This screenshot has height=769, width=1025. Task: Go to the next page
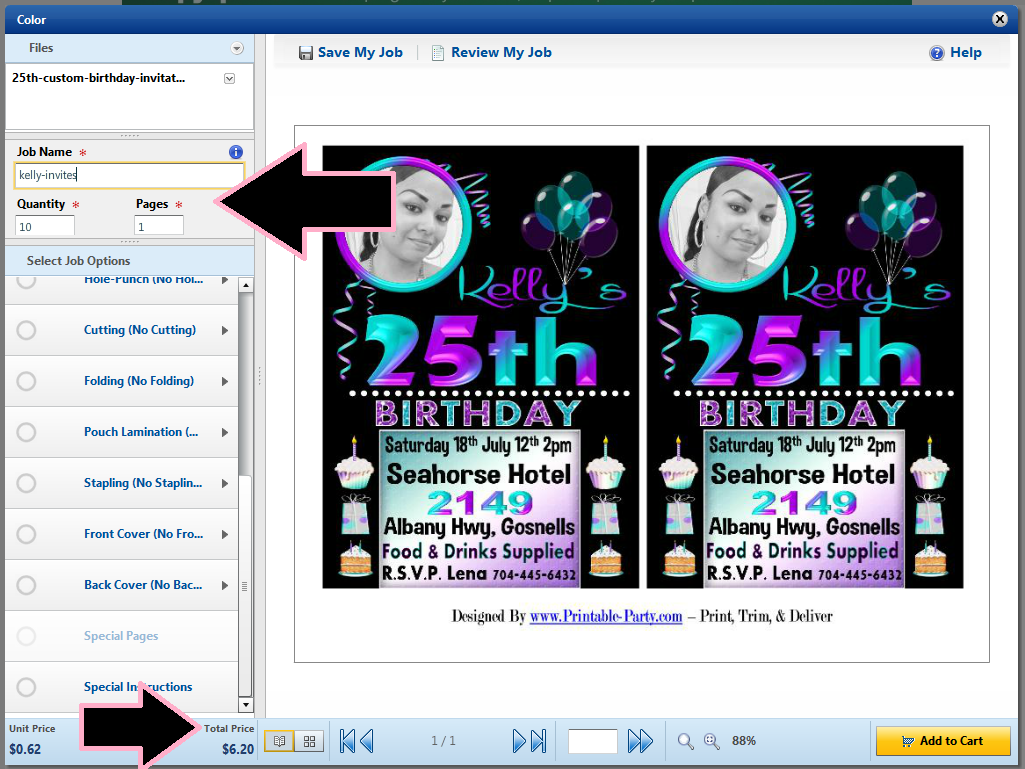pyautogui.click(x=520, y=741)
